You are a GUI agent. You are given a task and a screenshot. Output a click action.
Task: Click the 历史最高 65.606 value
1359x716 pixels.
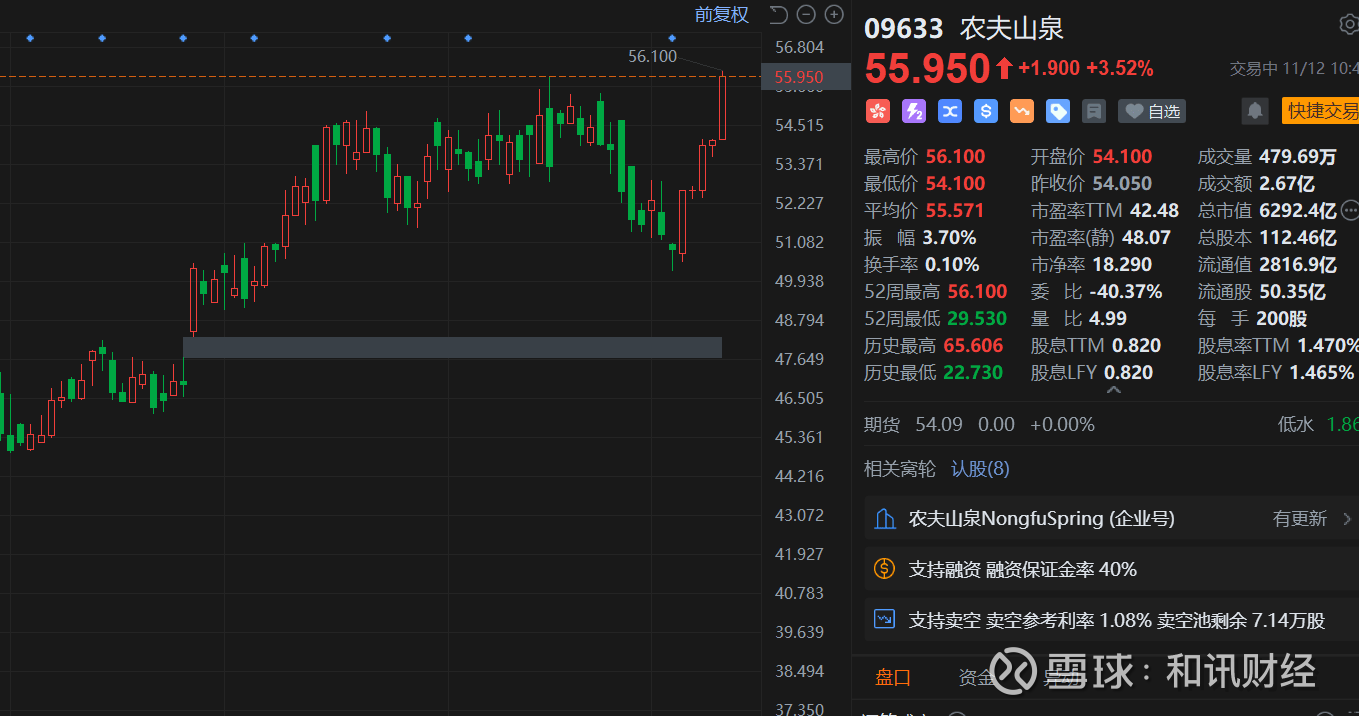pyautogui.click(x=973, y=345)
